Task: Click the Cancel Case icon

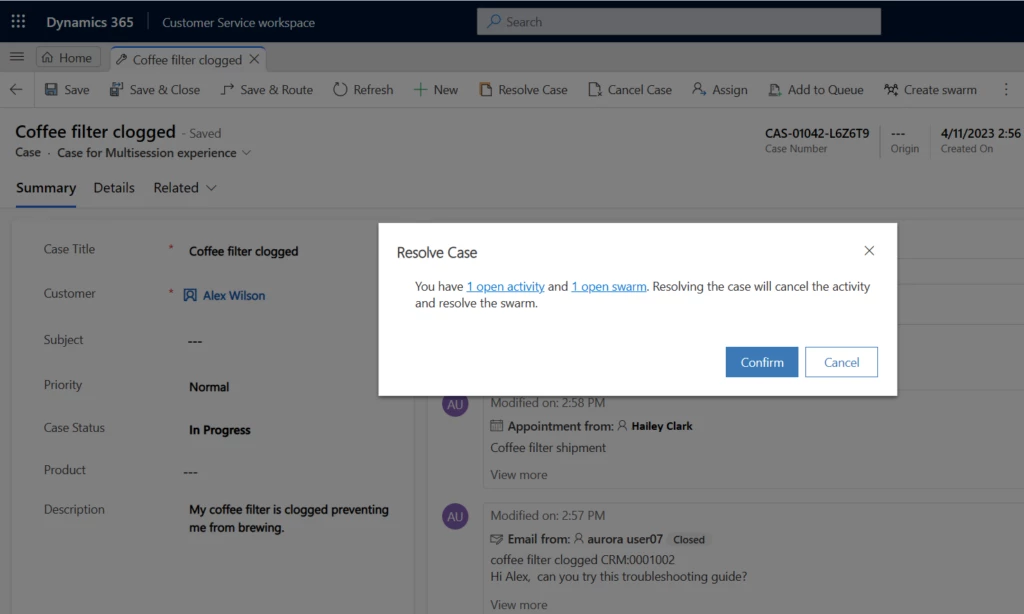Action: (596, 89)
